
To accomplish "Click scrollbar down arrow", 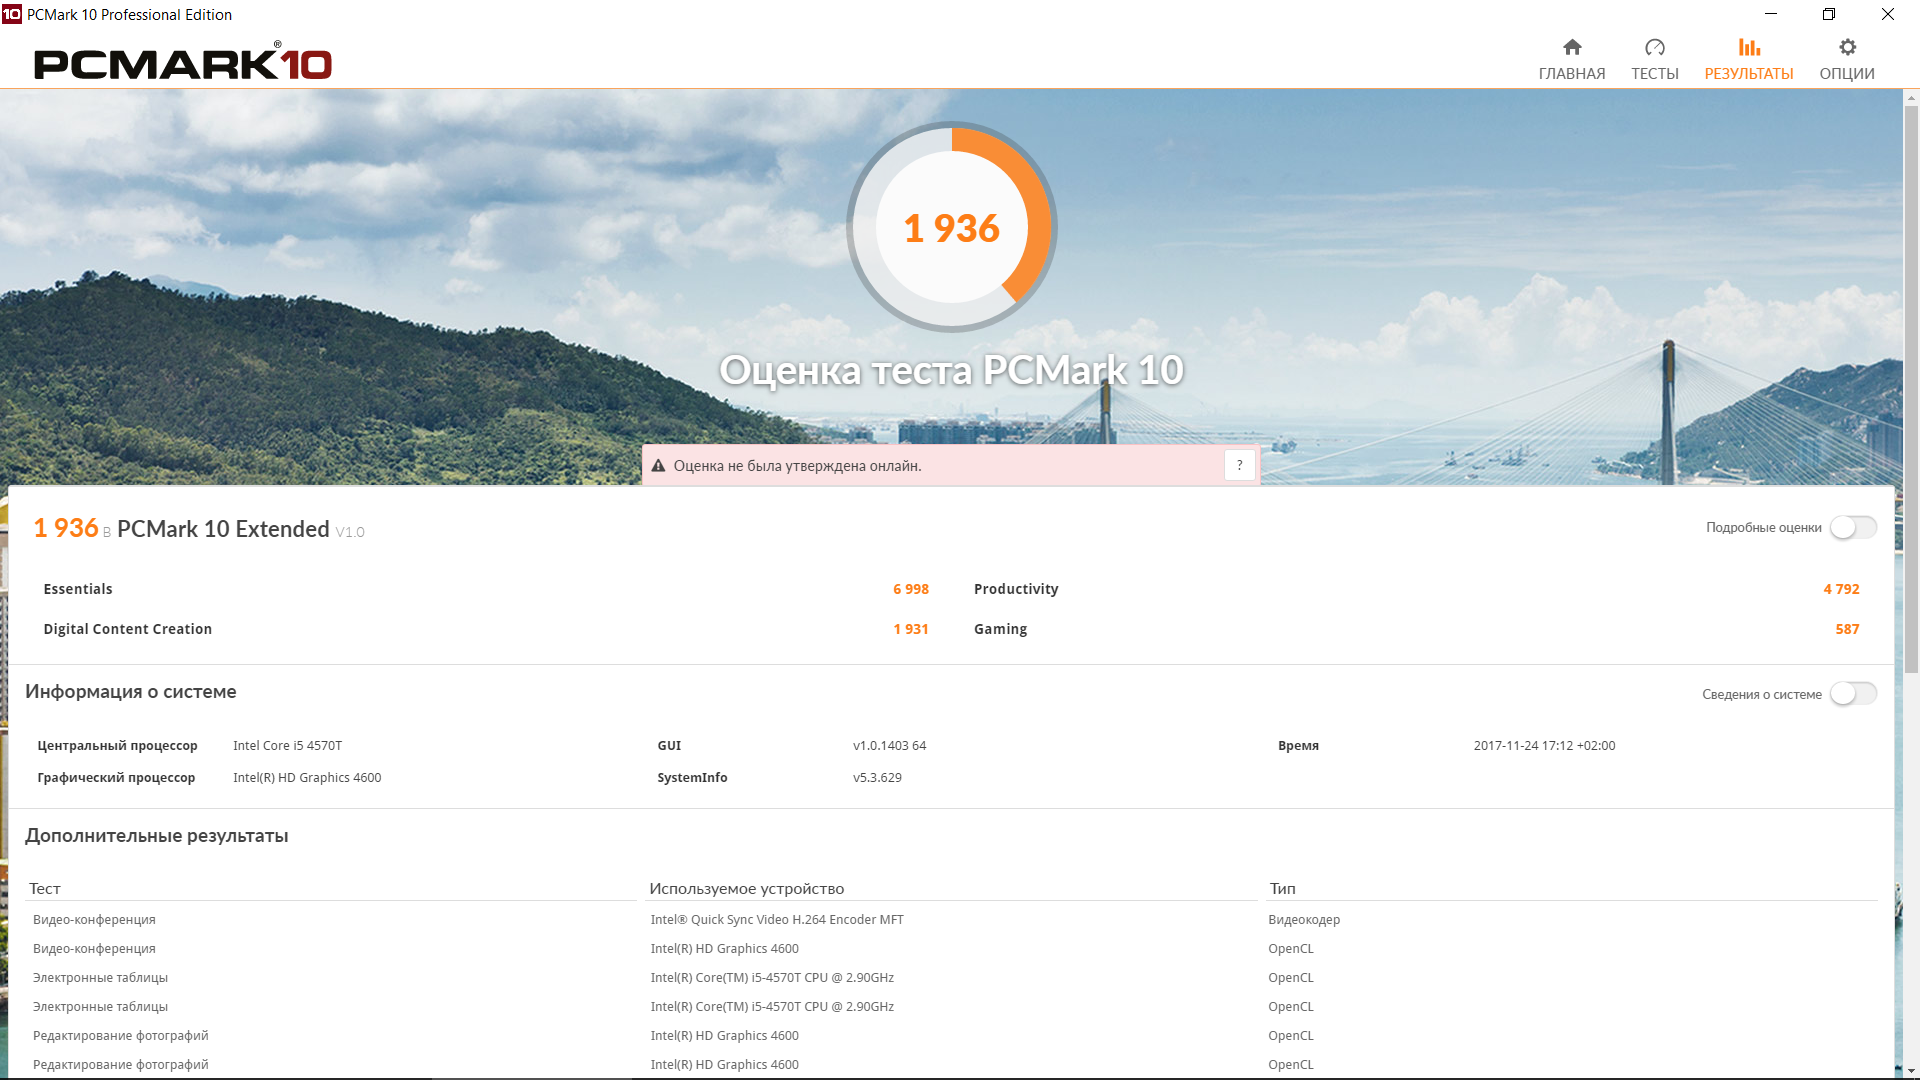I will (1911, 1071).
